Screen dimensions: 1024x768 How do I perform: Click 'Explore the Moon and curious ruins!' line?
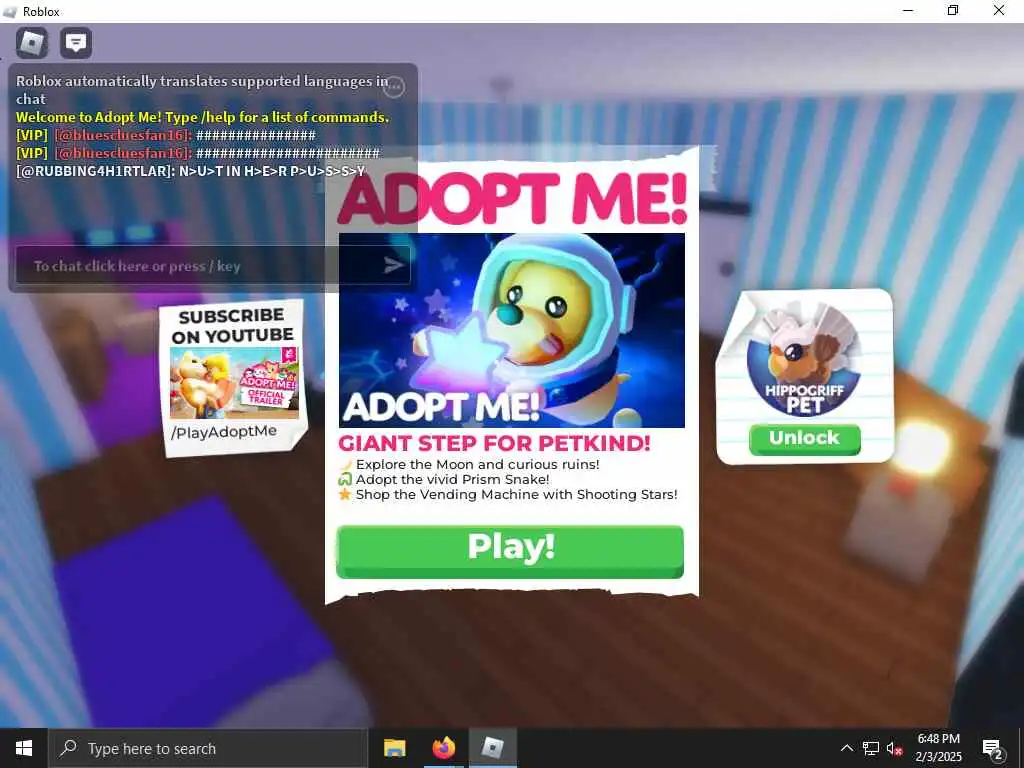[x=477, y=464]
